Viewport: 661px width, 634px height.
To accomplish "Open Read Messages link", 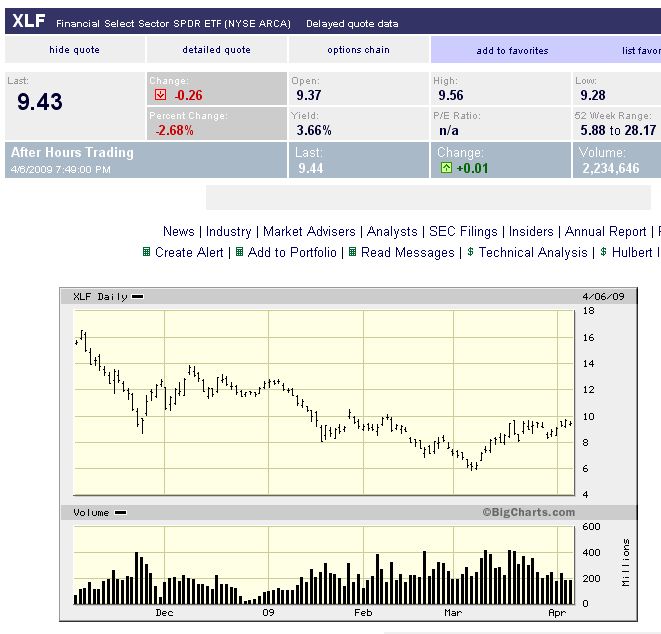I will pyautogui.click(x=408, y=252).
